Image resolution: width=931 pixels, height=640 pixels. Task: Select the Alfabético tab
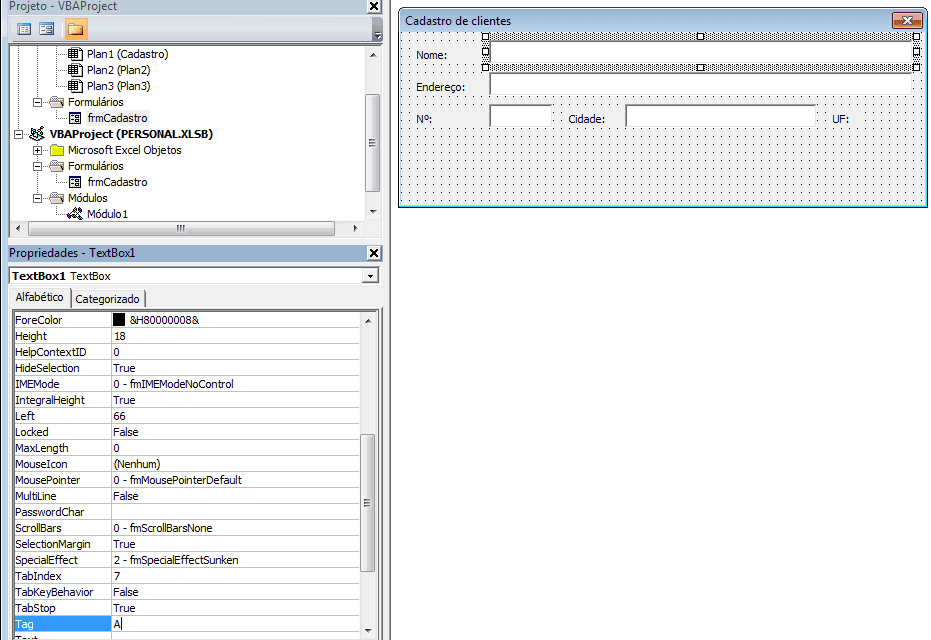(39, 298)
